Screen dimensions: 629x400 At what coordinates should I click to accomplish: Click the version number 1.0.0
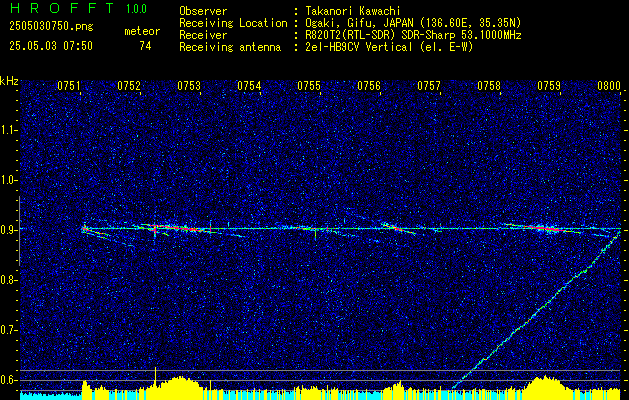(136, 9)
